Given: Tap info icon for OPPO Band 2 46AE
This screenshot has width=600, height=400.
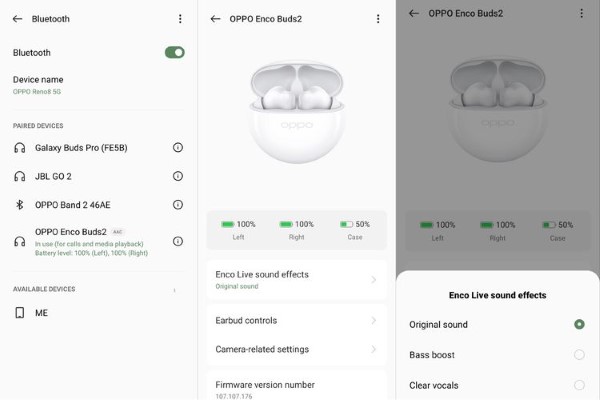Looking at the screenshot, I should click(178, 205).
